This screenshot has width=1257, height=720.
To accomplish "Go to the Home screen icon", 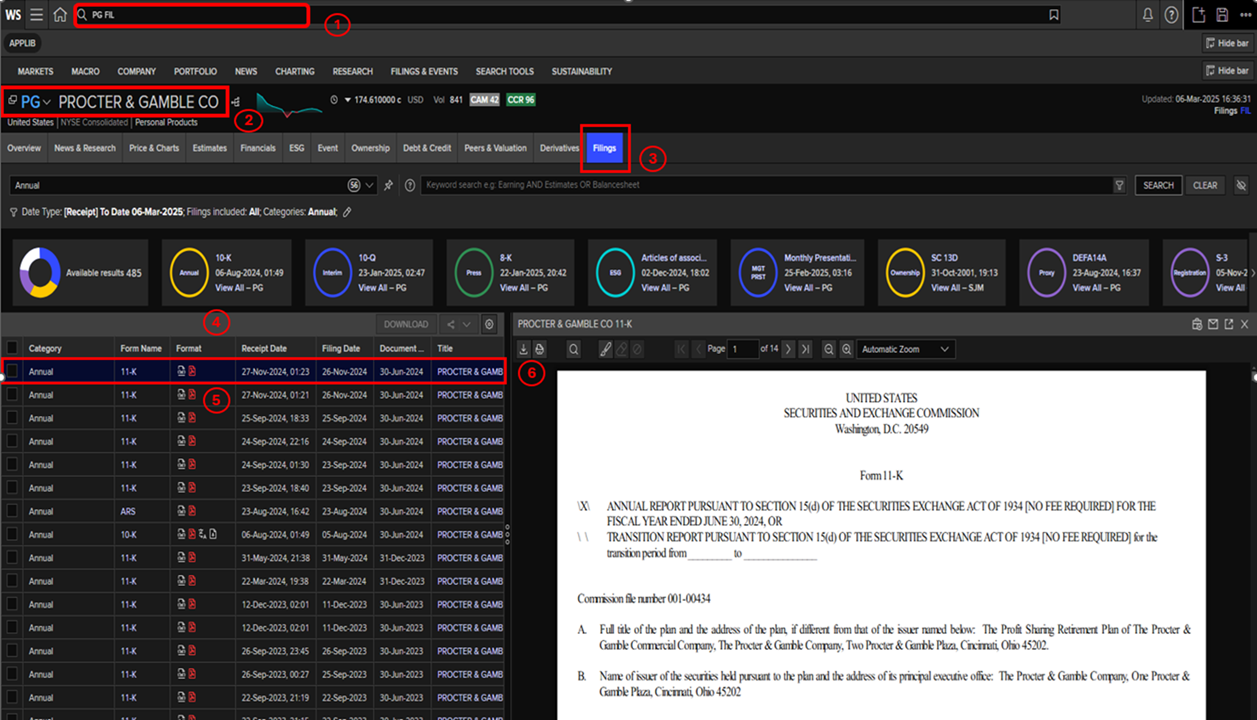I will (60, 15).
